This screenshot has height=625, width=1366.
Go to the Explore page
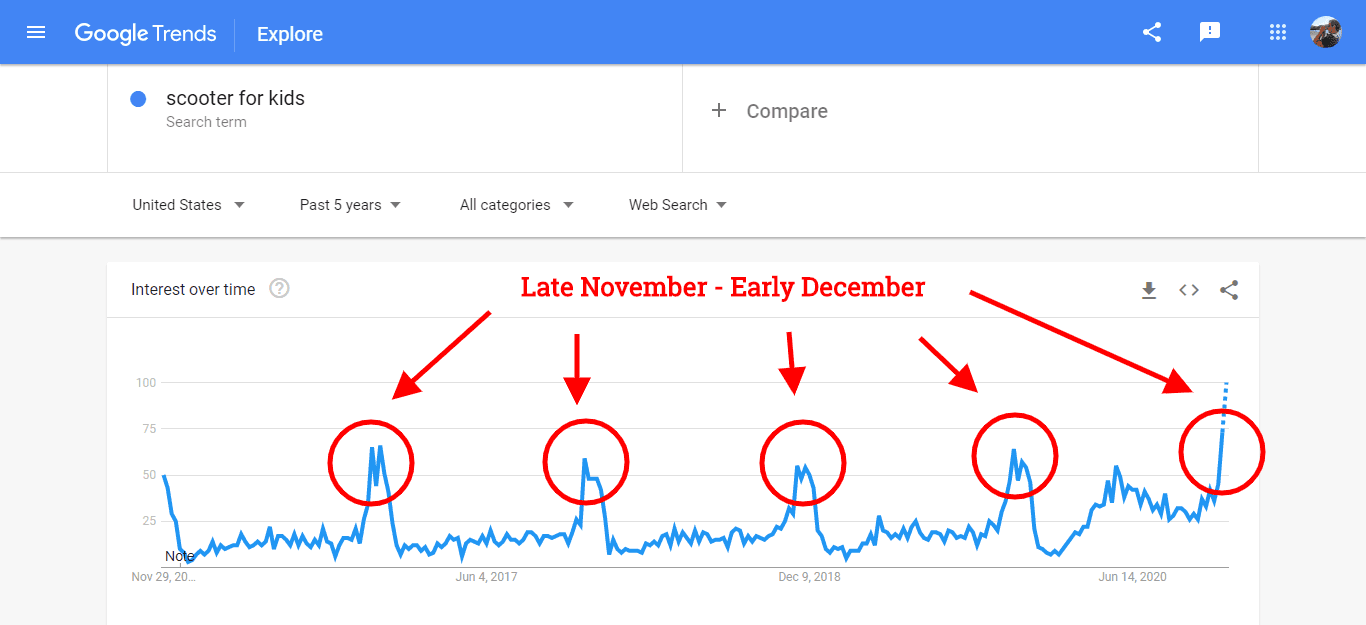click(290, 34)
